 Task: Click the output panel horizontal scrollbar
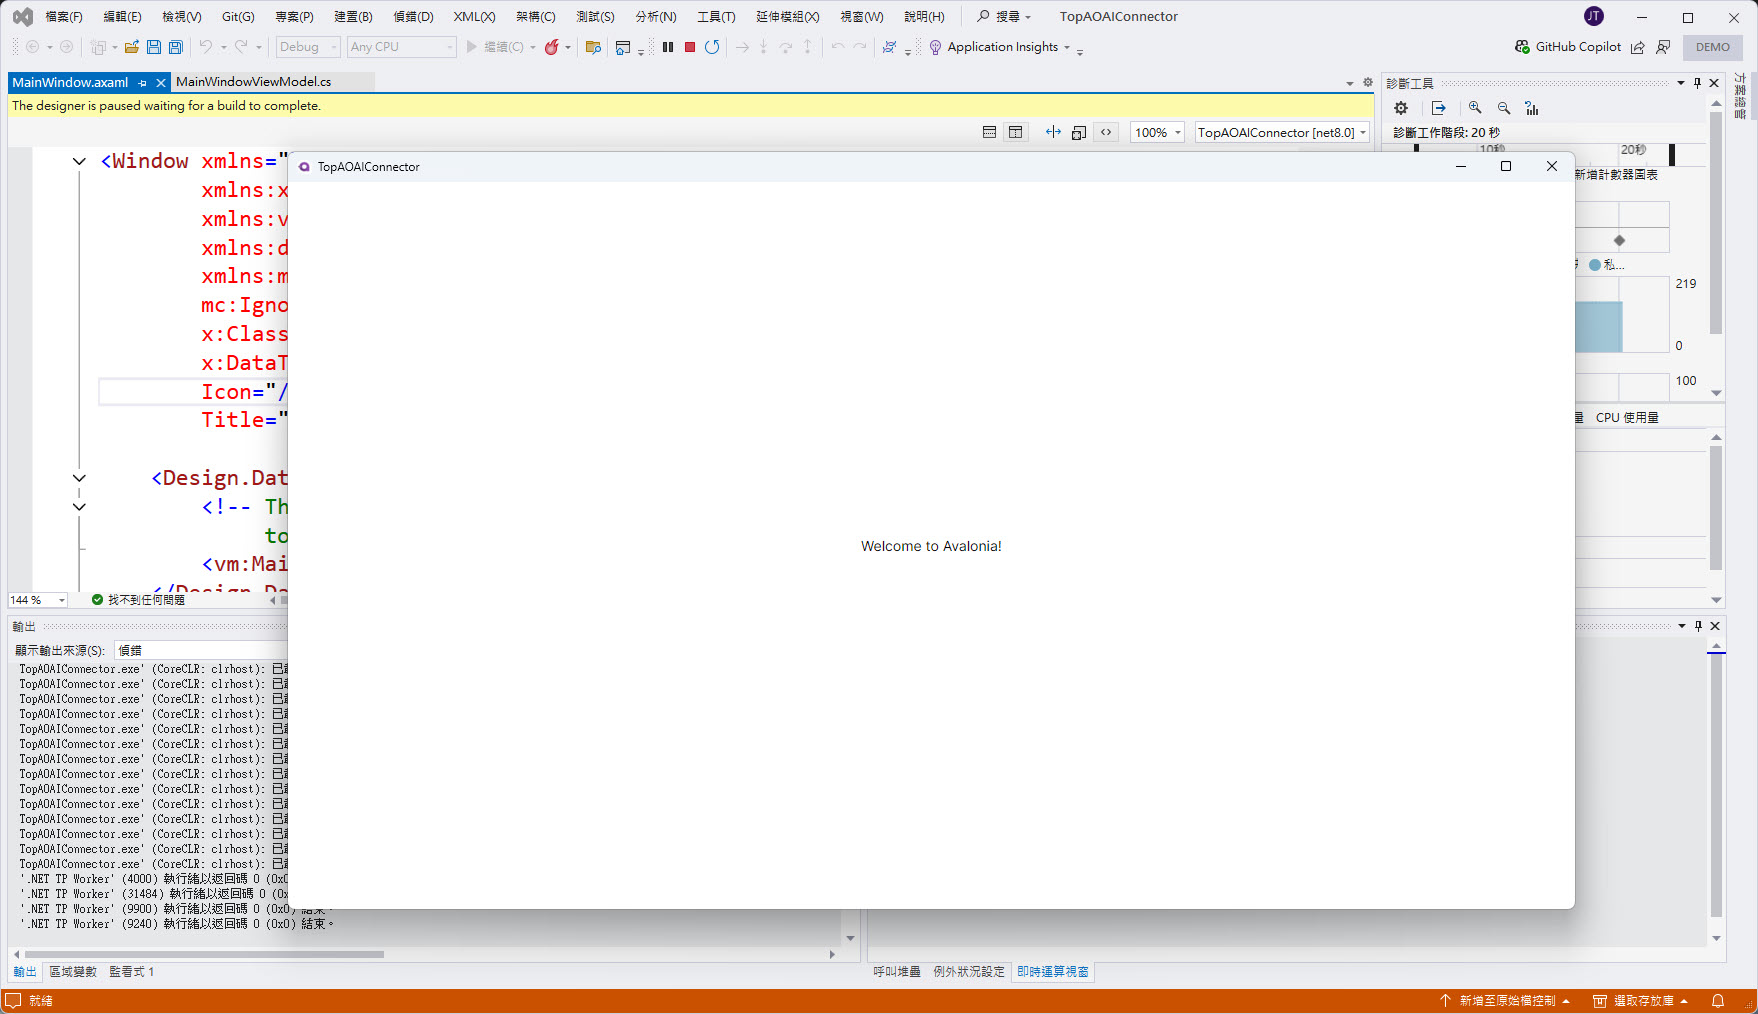(205, 954)
